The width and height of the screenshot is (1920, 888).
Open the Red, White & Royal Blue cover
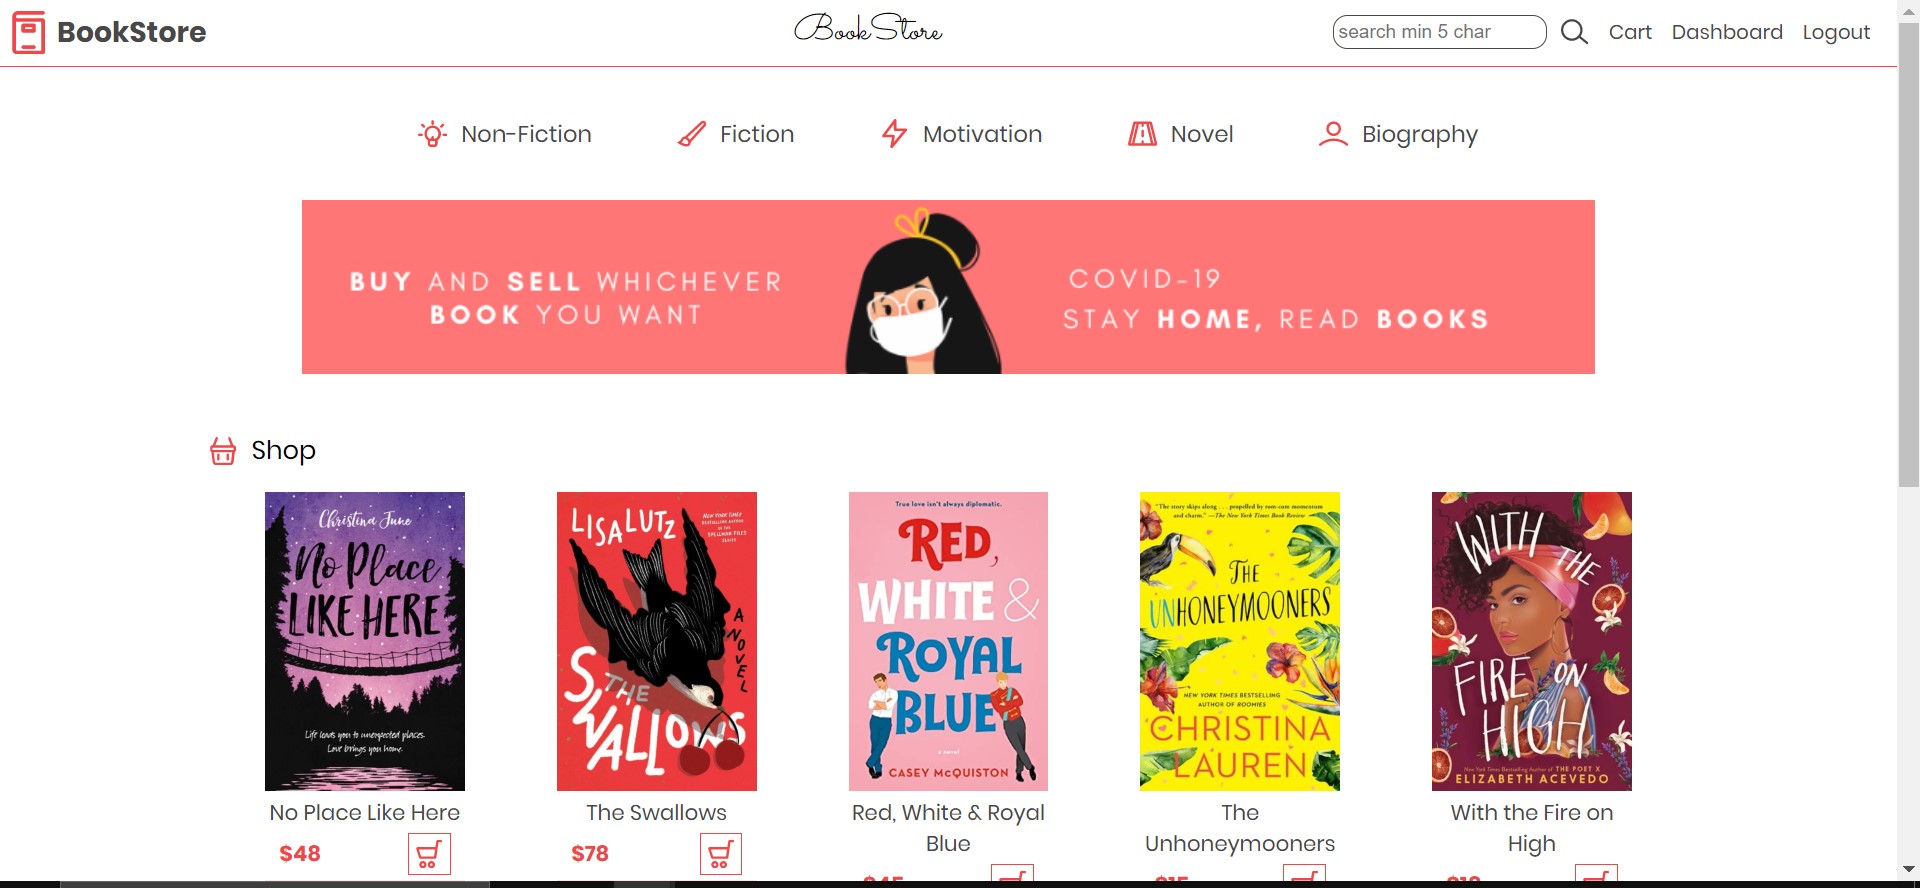click(948, 641)
